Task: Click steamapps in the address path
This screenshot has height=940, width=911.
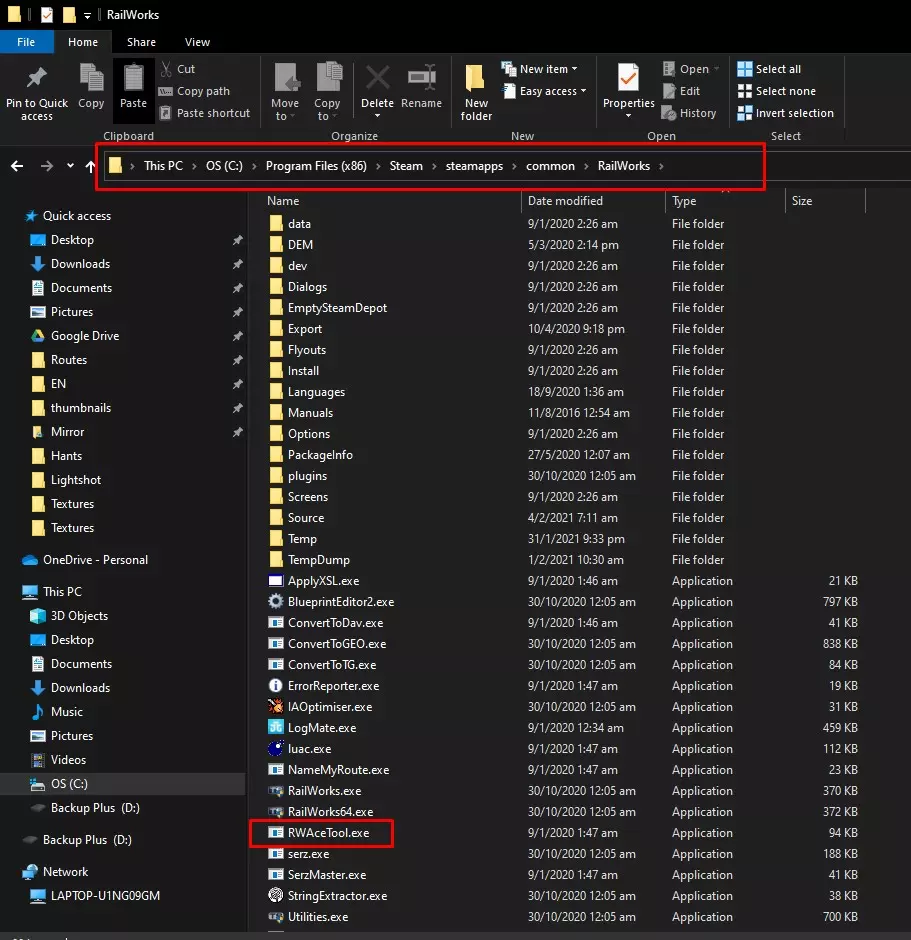Action: click(x=474, y=166)
